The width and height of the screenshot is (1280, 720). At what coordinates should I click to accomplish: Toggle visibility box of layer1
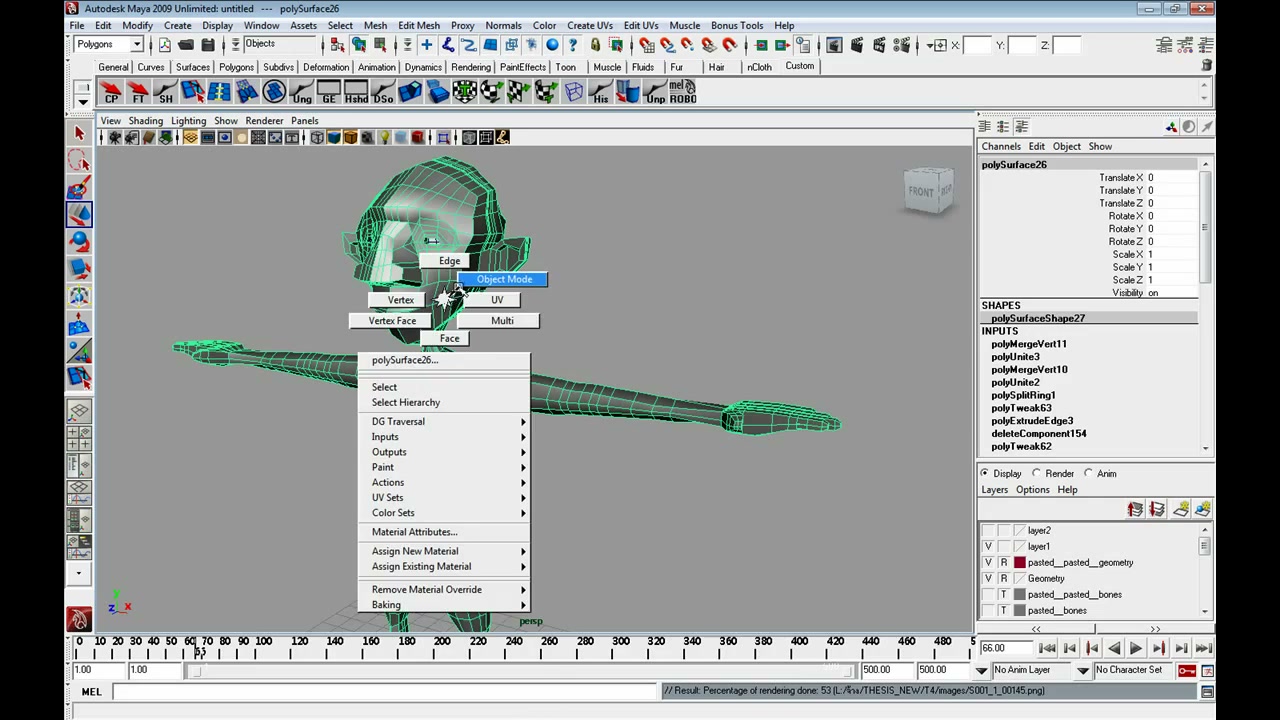click(x=988, y=547)
